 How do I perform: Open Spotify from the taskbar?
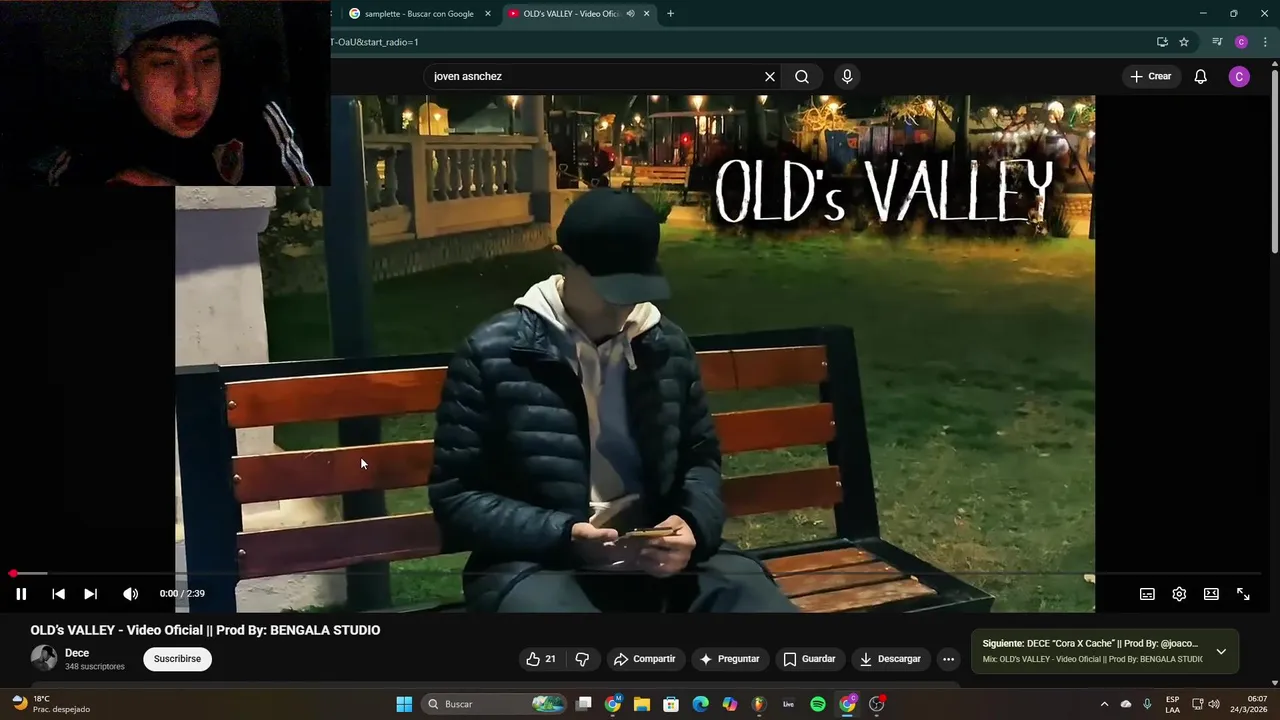[x=817, y=704]
